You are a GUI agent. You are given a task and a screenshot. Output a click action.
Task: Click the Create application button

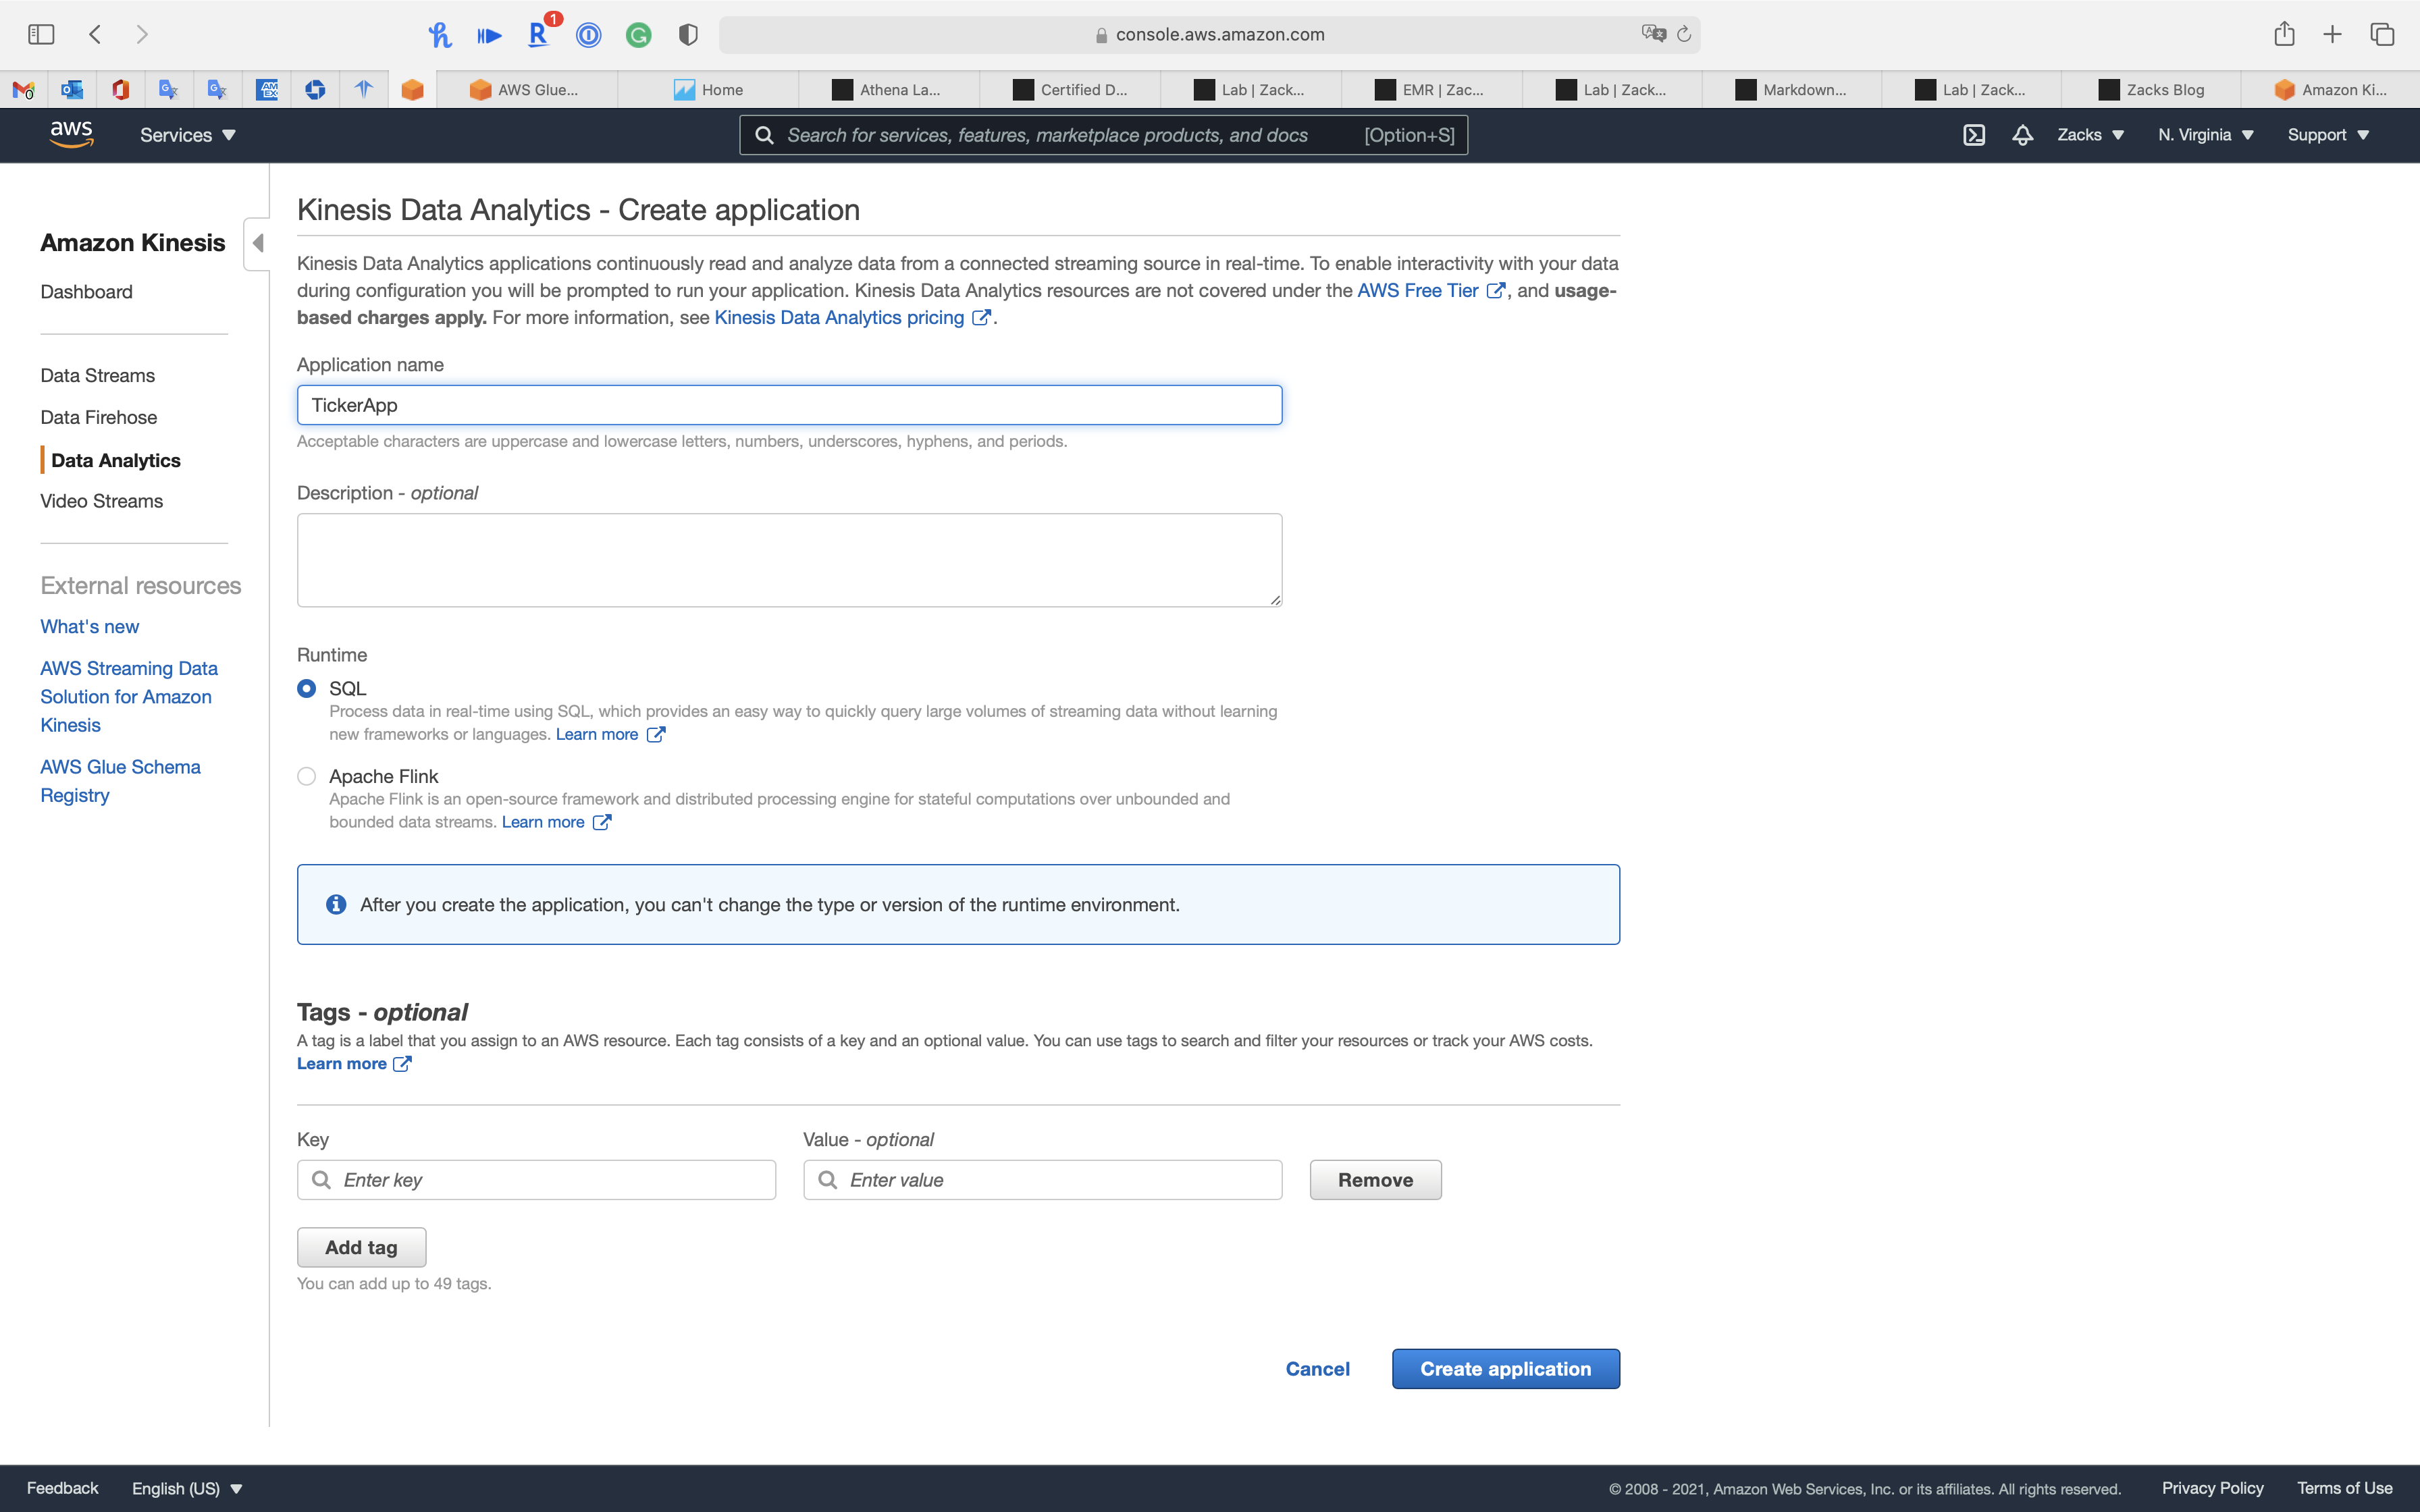point(1505,1369)
